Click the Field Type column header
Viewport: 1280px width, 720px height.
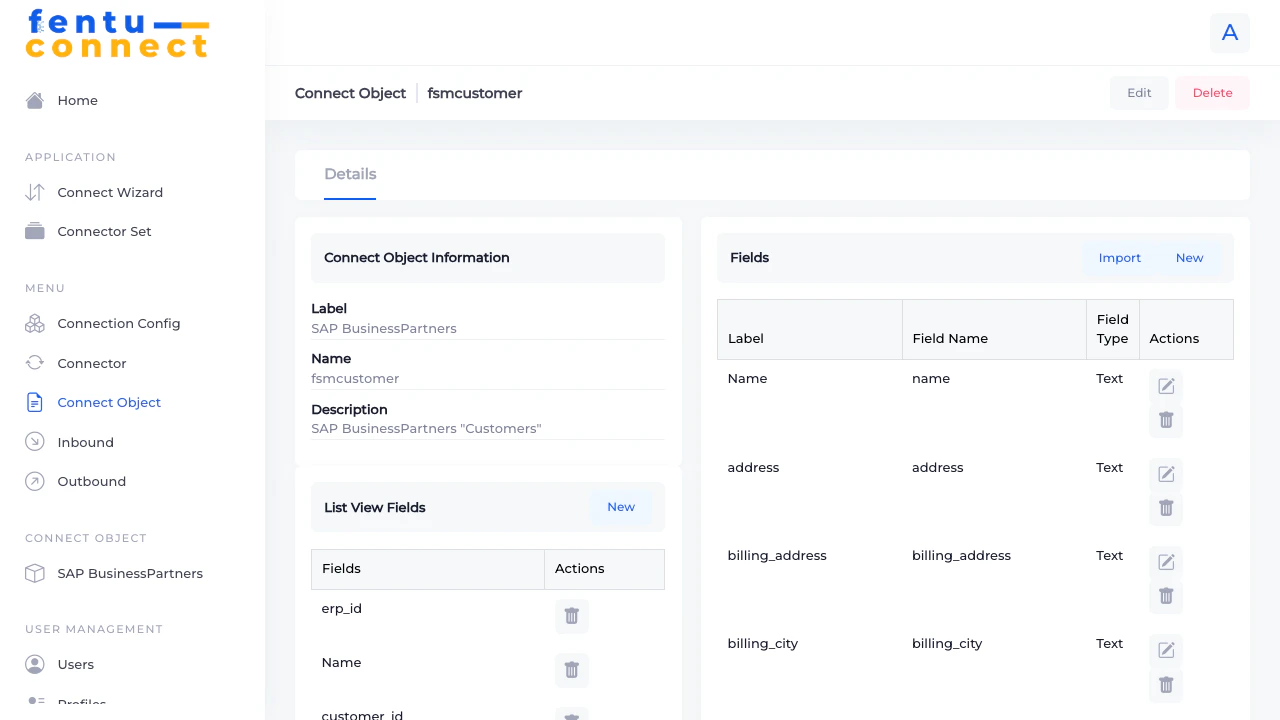tap(1112, 329)
